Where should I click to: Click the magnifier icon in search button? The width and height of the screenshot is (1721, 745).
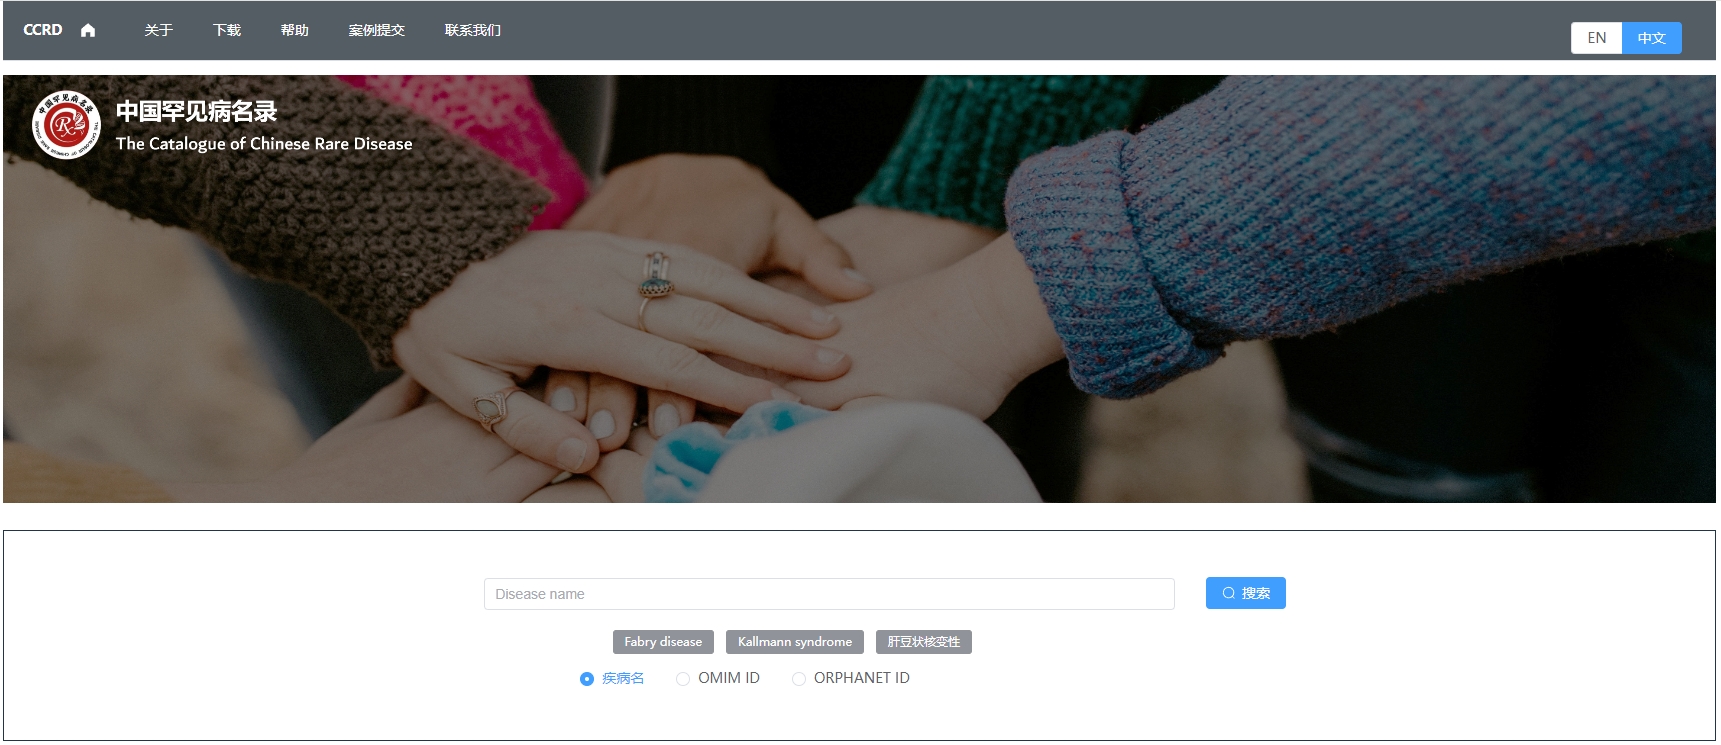[1229, 593]
